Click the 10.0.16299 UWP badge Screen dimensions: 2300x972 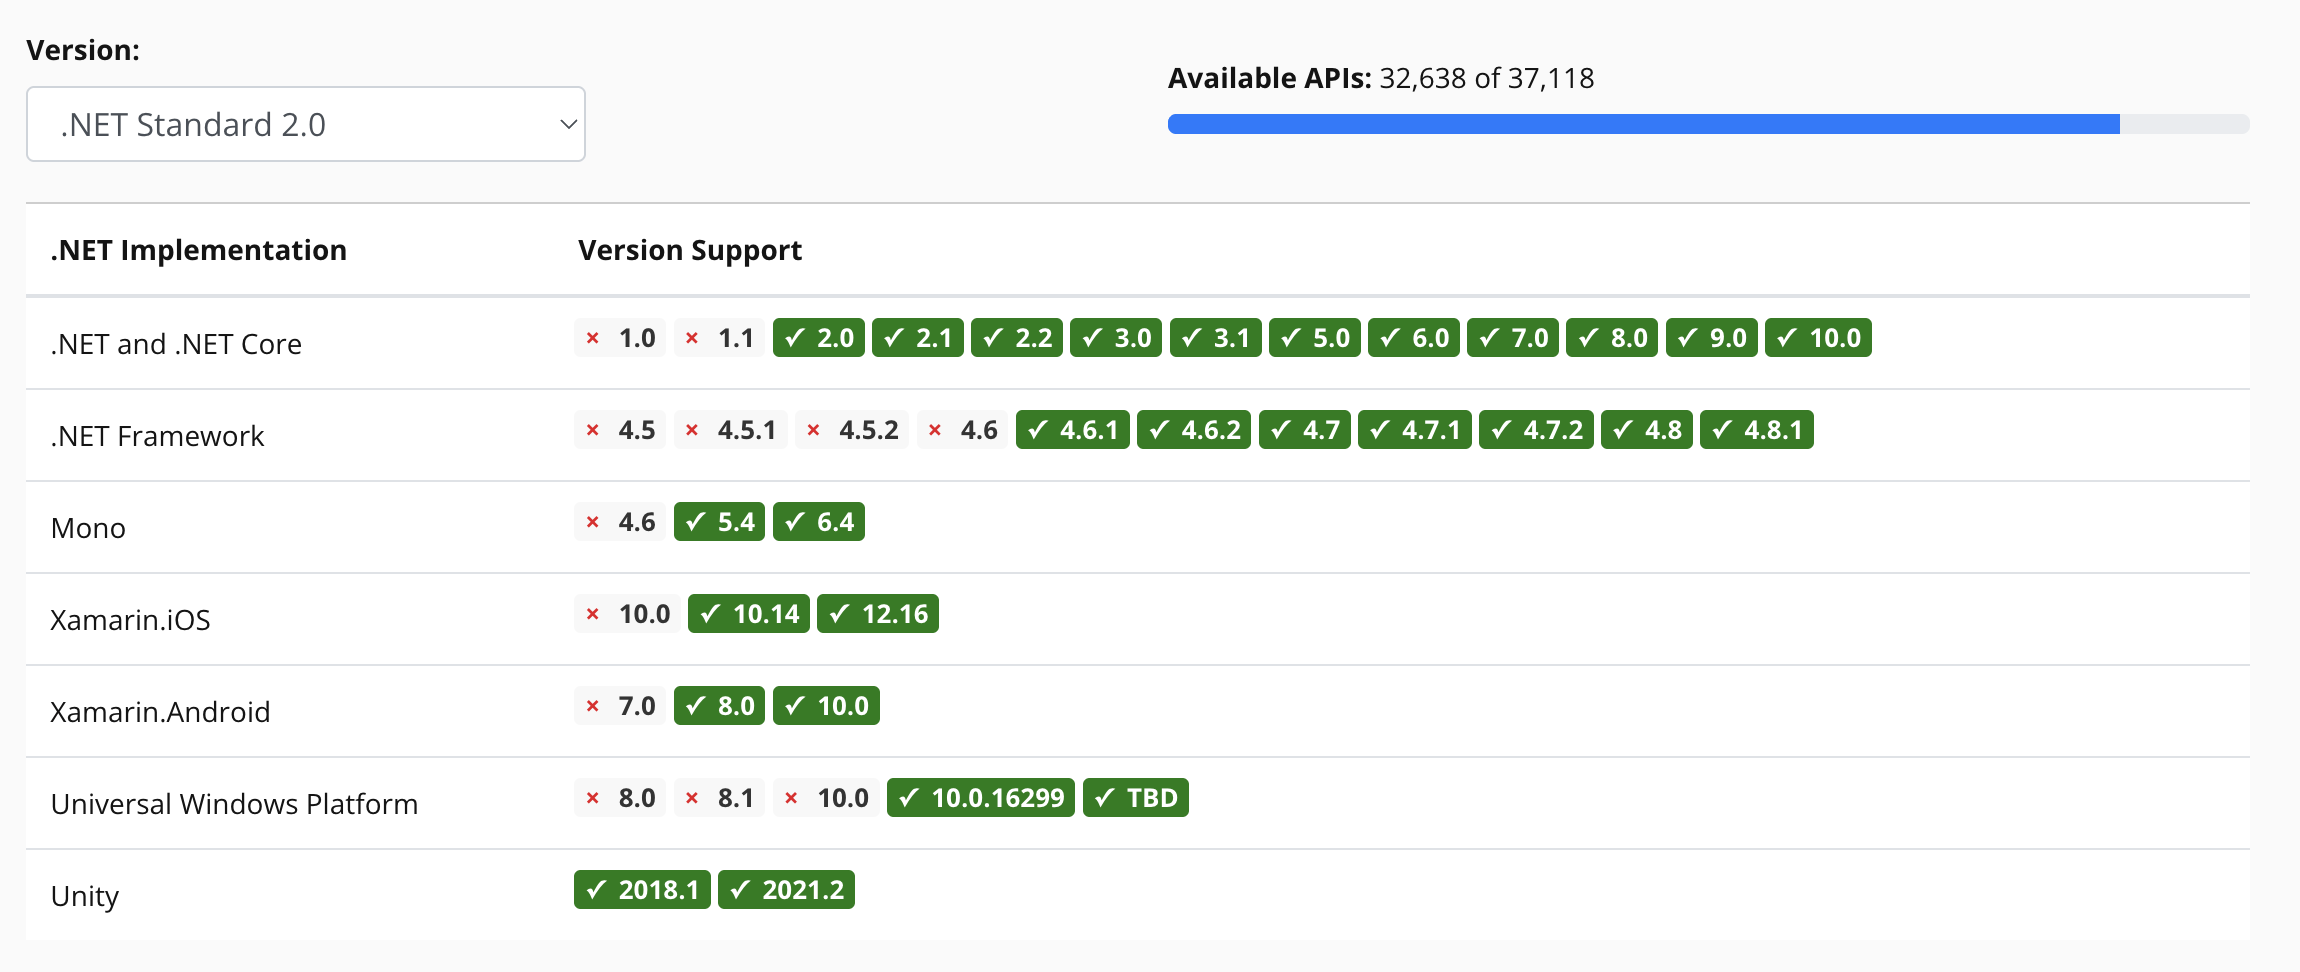coord(981,798)
